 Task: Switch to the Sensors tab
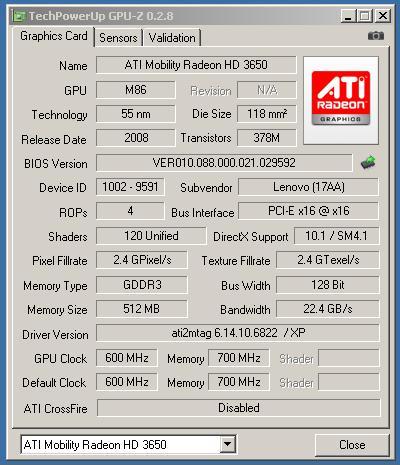(118, 38)
